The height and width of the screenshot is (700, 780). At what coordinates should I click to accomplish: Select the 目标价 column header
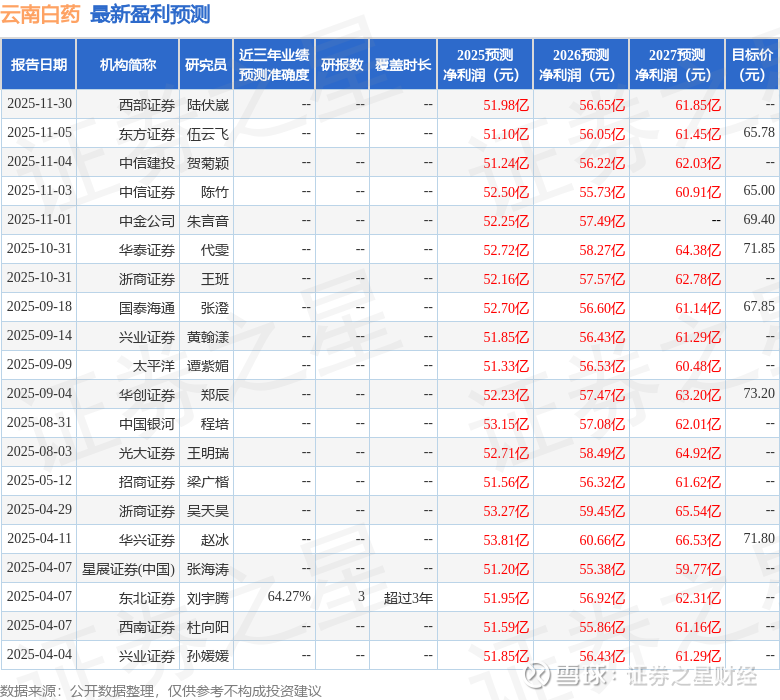click(x=753, y=65)
